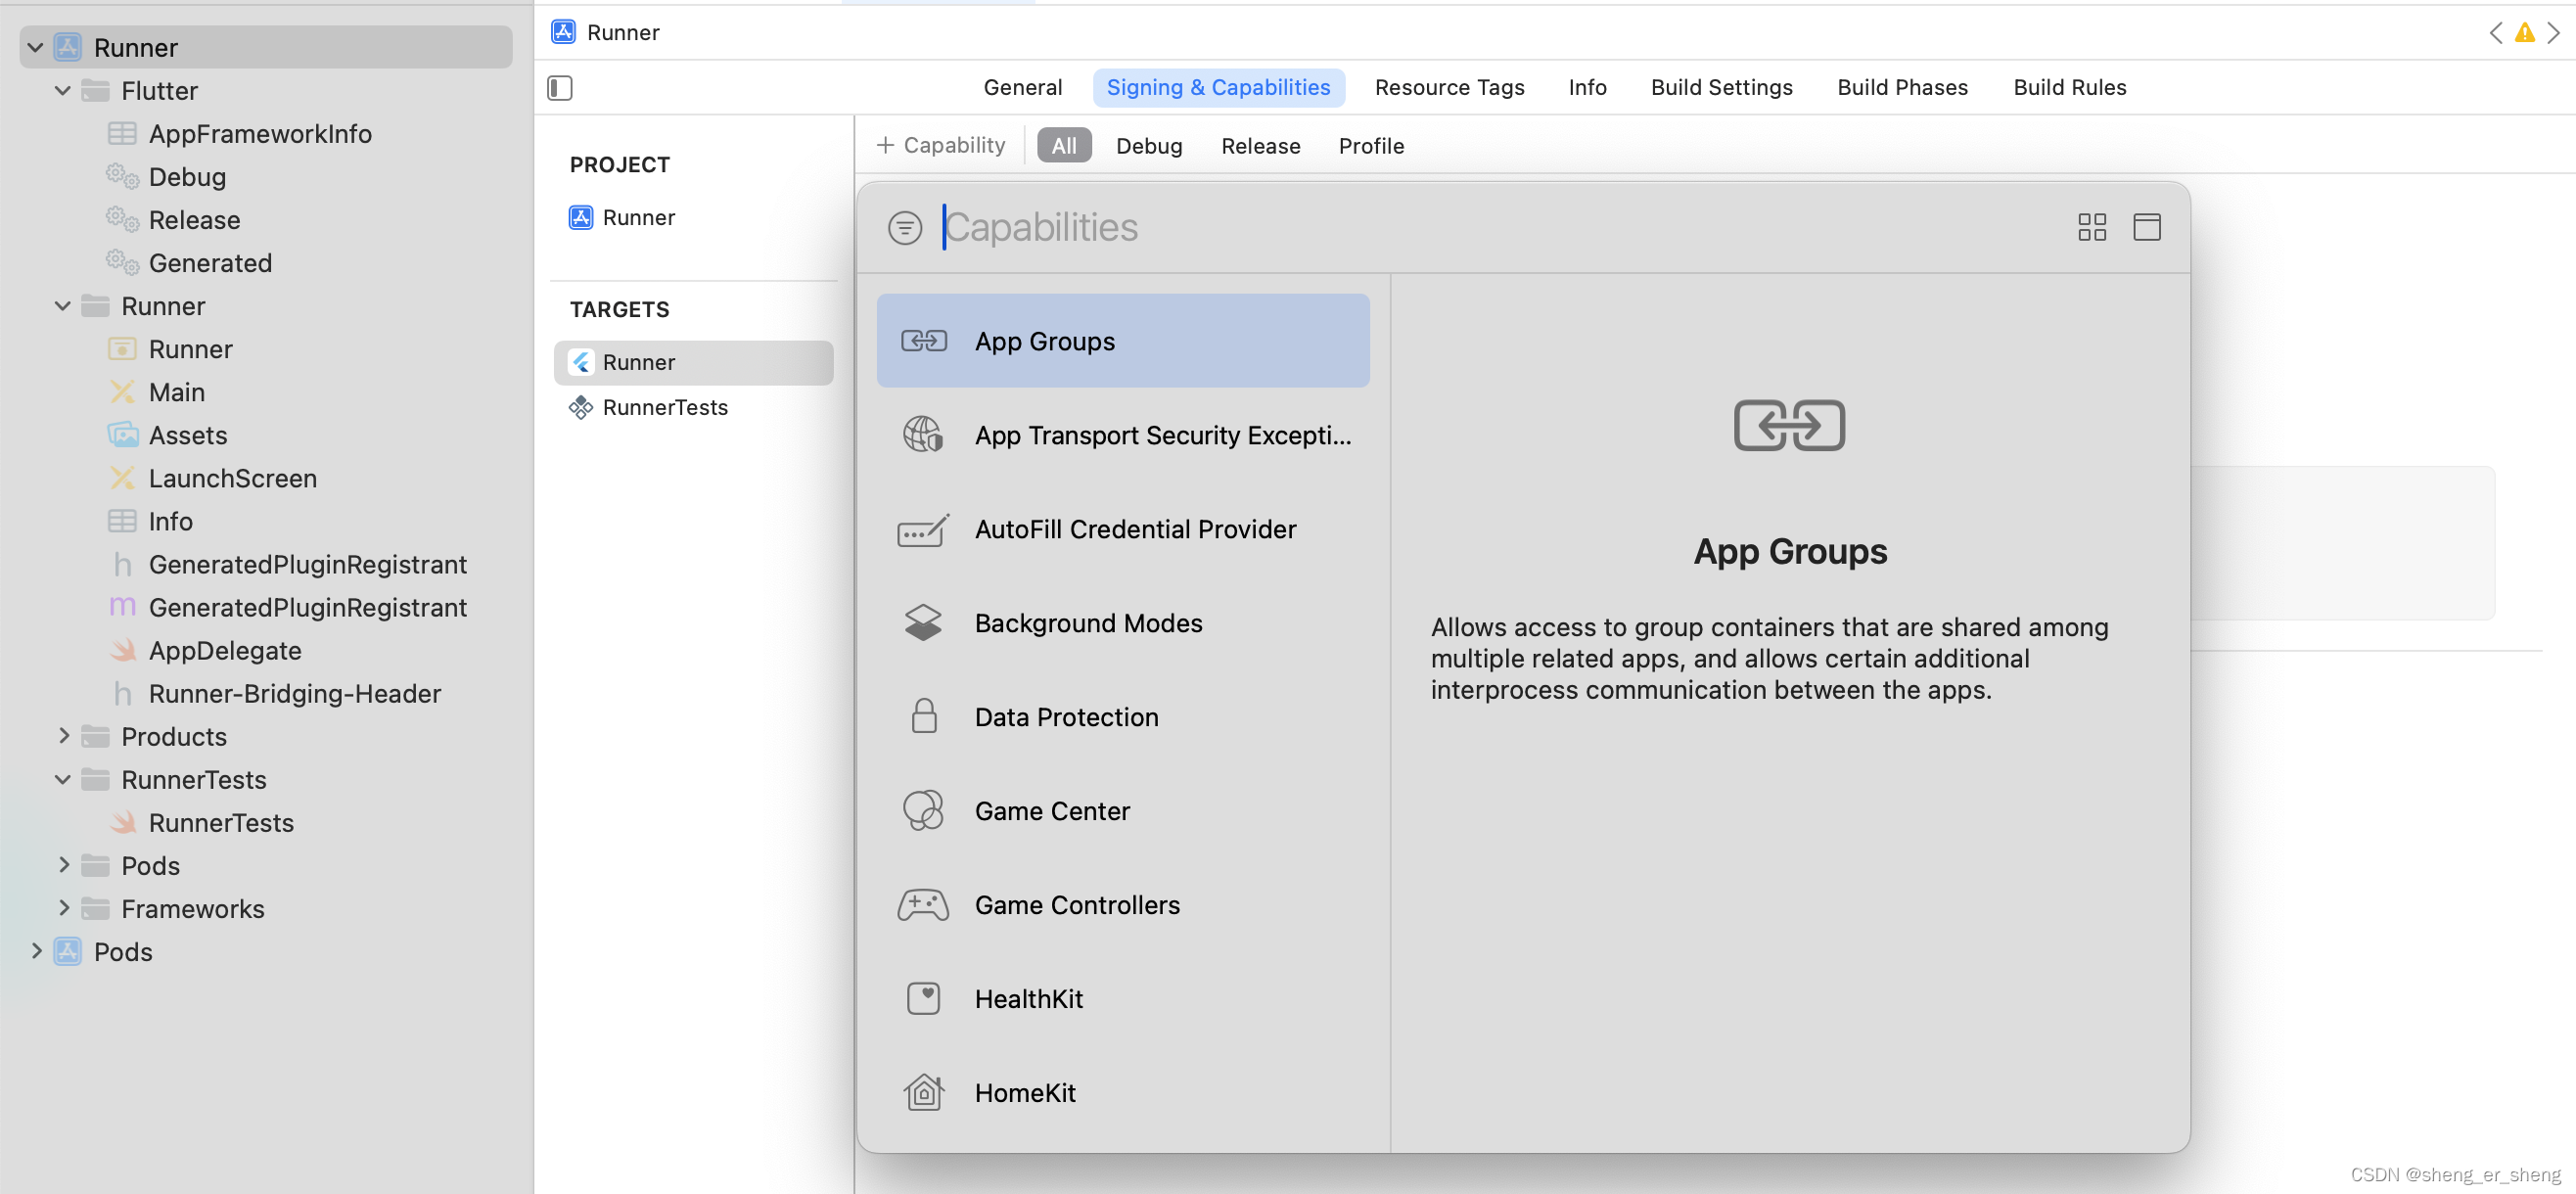
Task: Click the RunnerTests target diamond icon
Action: tap(581, 407)
